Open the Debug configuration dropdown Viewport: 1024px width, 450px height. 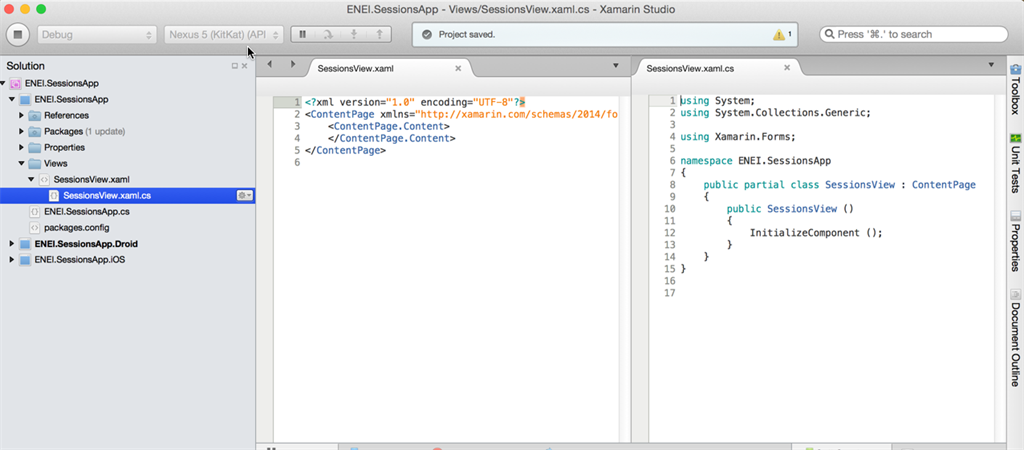coord(97,35)
